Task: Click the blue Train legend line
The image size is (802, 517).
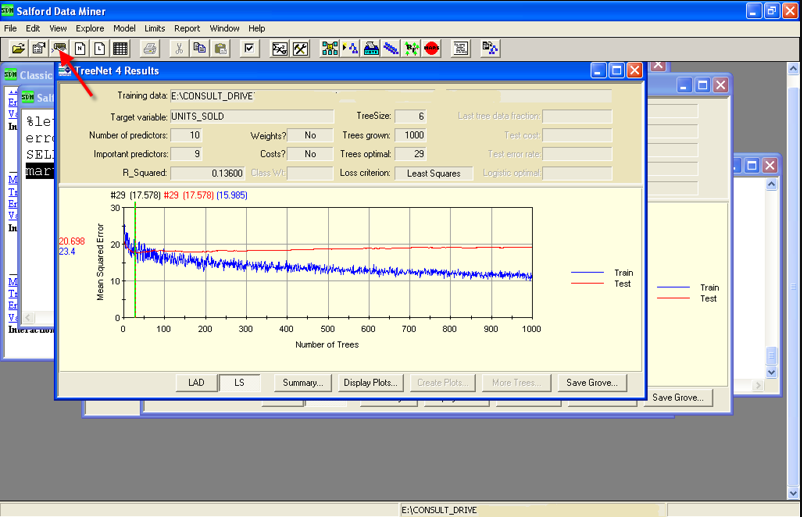Action: [588, 272]
